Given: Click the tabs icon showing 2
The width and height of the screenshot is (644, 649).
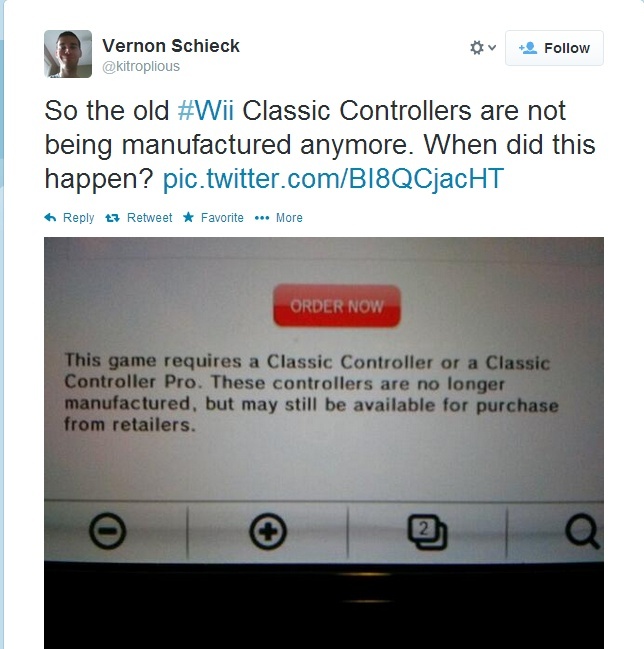Looking at the screenshot, I should point(427,532).
